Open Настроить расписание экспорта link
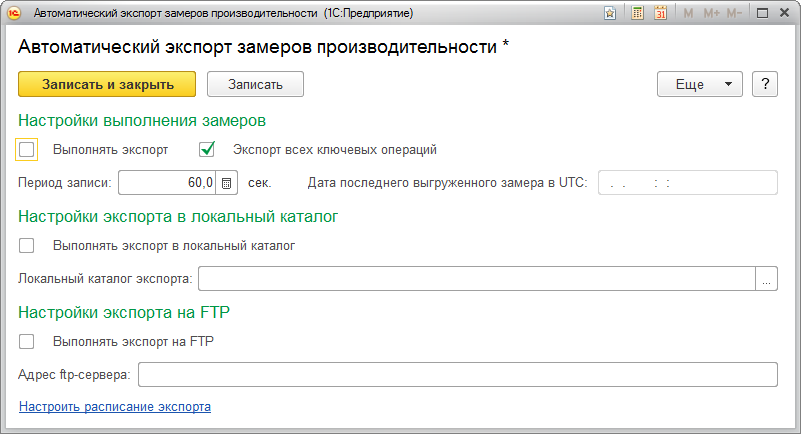Viewport: 801px width, 434px height. (x=115, y=407)
